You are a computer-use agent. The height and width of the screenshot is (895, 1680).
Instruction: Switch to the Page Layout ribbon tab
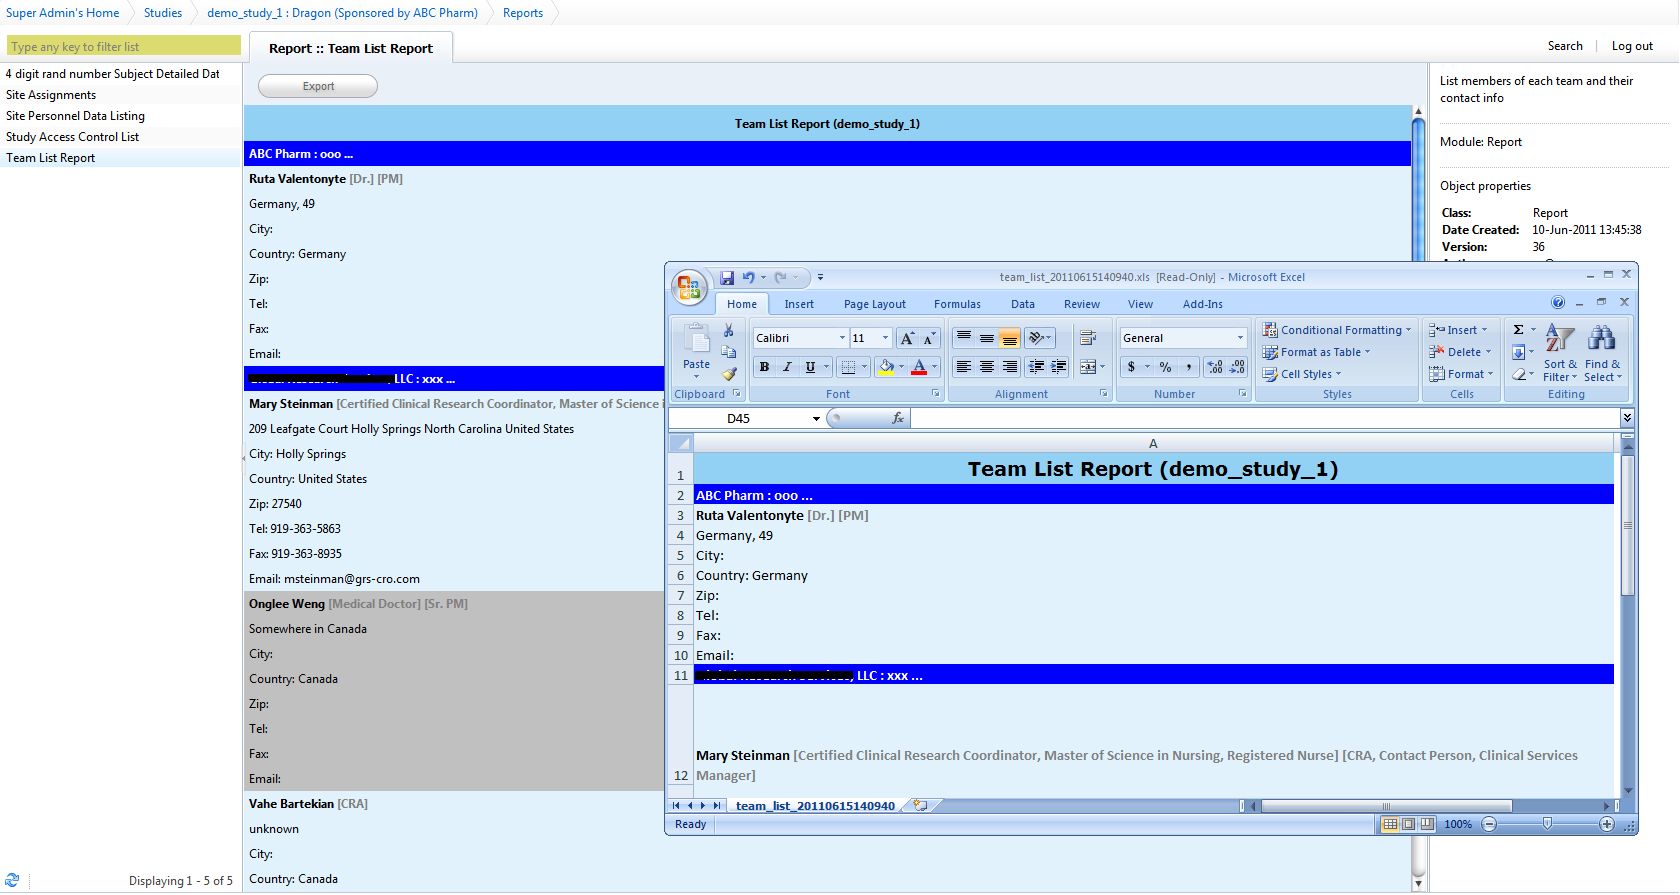pyautogui.click(x=875, y=304)
